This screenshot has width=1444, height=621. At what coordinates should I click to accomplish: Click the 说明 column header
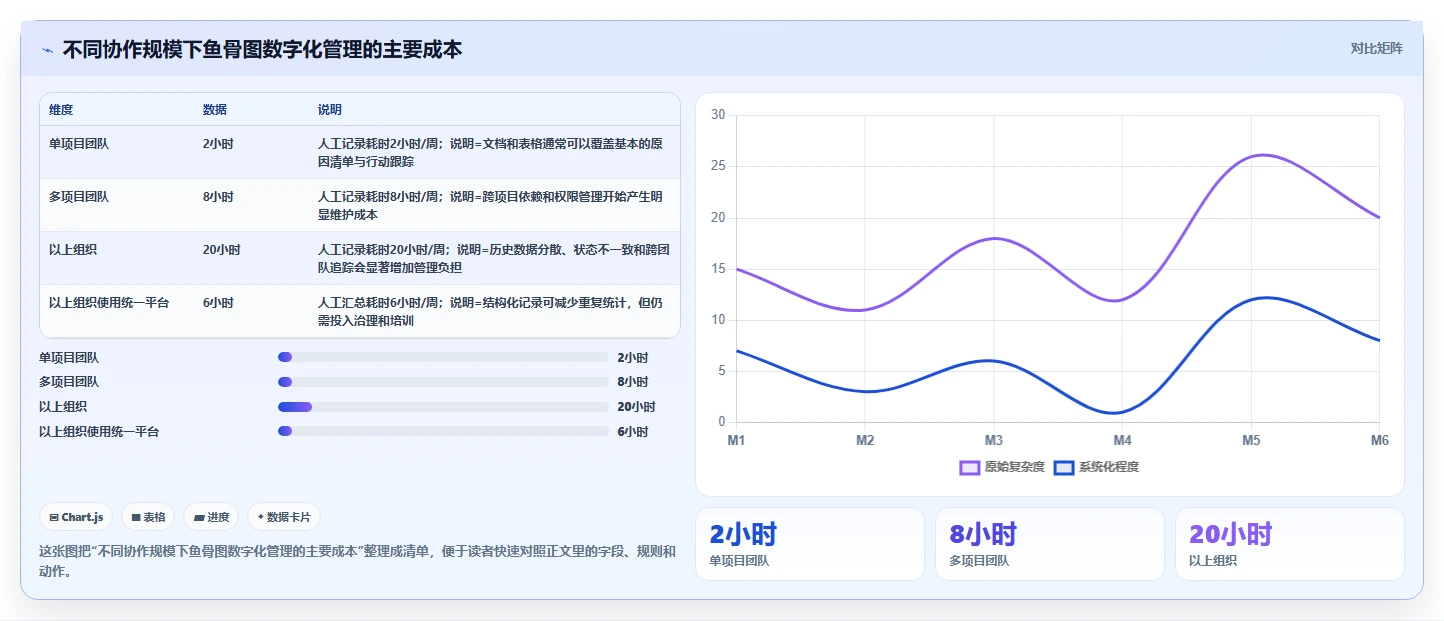[330, 109]
